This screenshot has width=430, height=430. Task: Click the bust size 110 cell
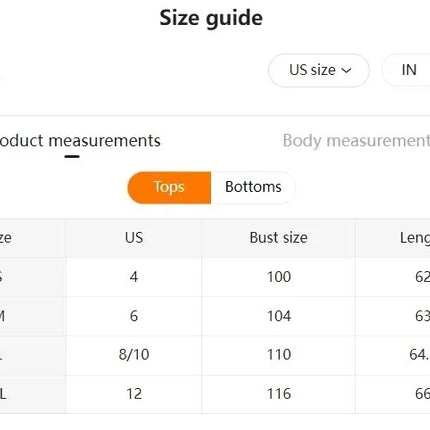coord(278,355)
